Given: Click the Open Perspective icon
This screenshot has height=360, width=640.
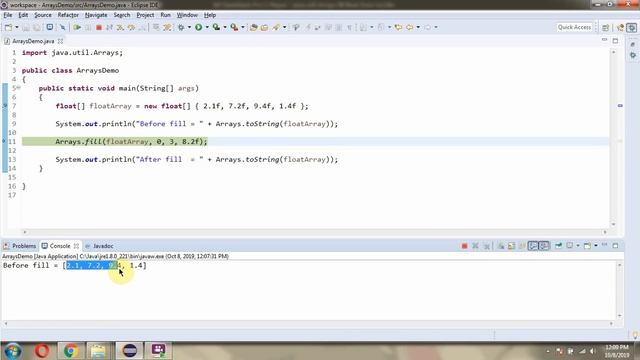Looking at the screenshot, I should (605, 27).
